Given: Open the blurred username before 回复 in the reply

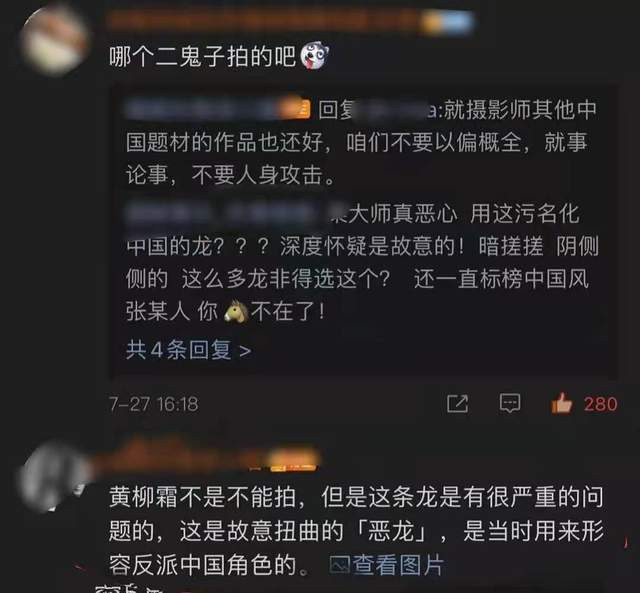Looking at the screenshot, I should click(202, 109).
